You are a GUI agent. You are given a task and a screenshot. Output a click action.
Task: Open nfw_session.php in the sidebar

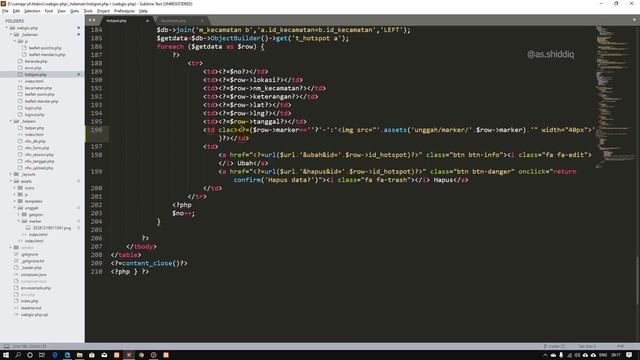coord(39,155)
